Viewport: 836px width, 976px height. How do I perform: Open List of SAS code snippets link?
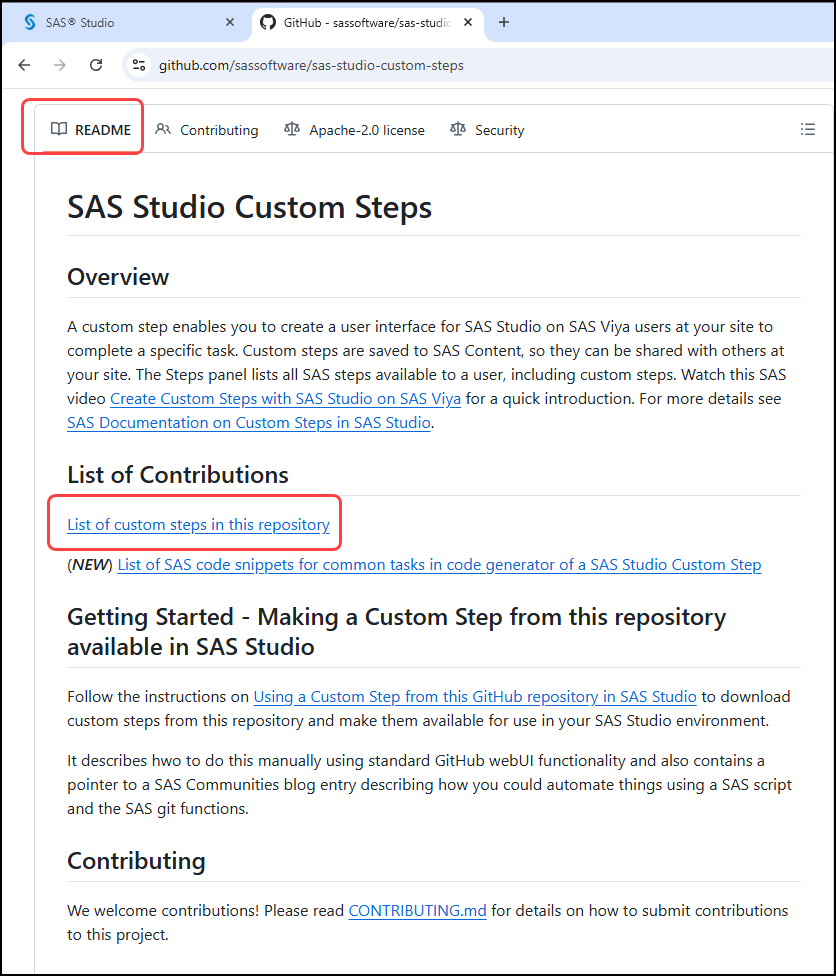click(439, 565)
